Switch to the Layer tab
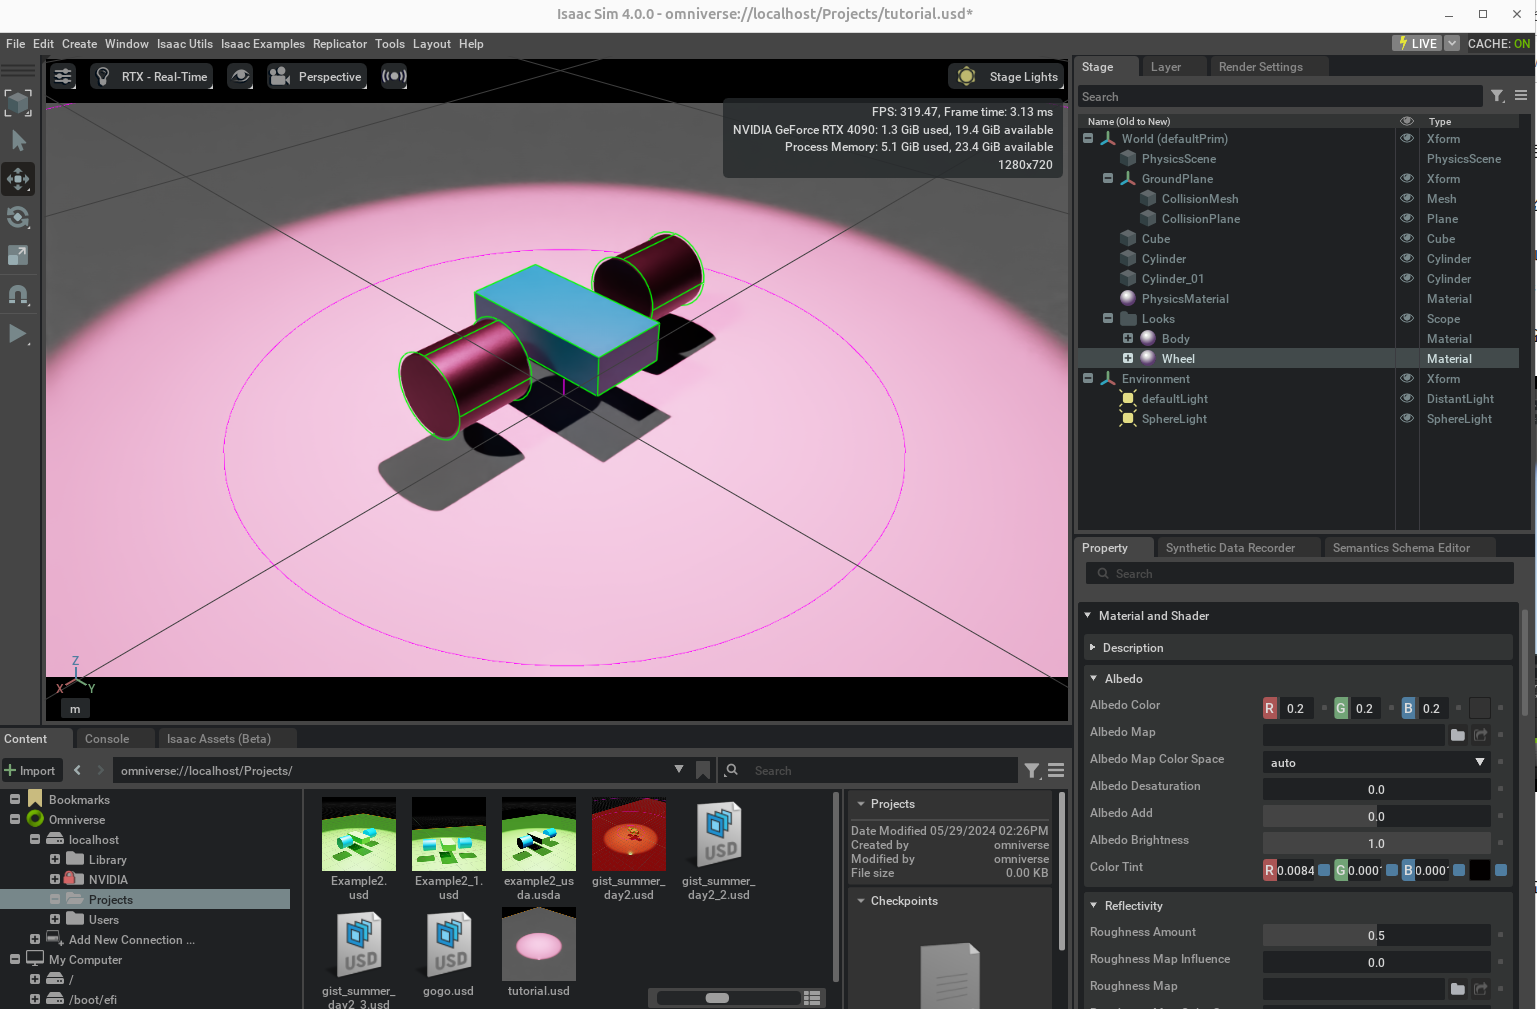 coord(1166,67)
